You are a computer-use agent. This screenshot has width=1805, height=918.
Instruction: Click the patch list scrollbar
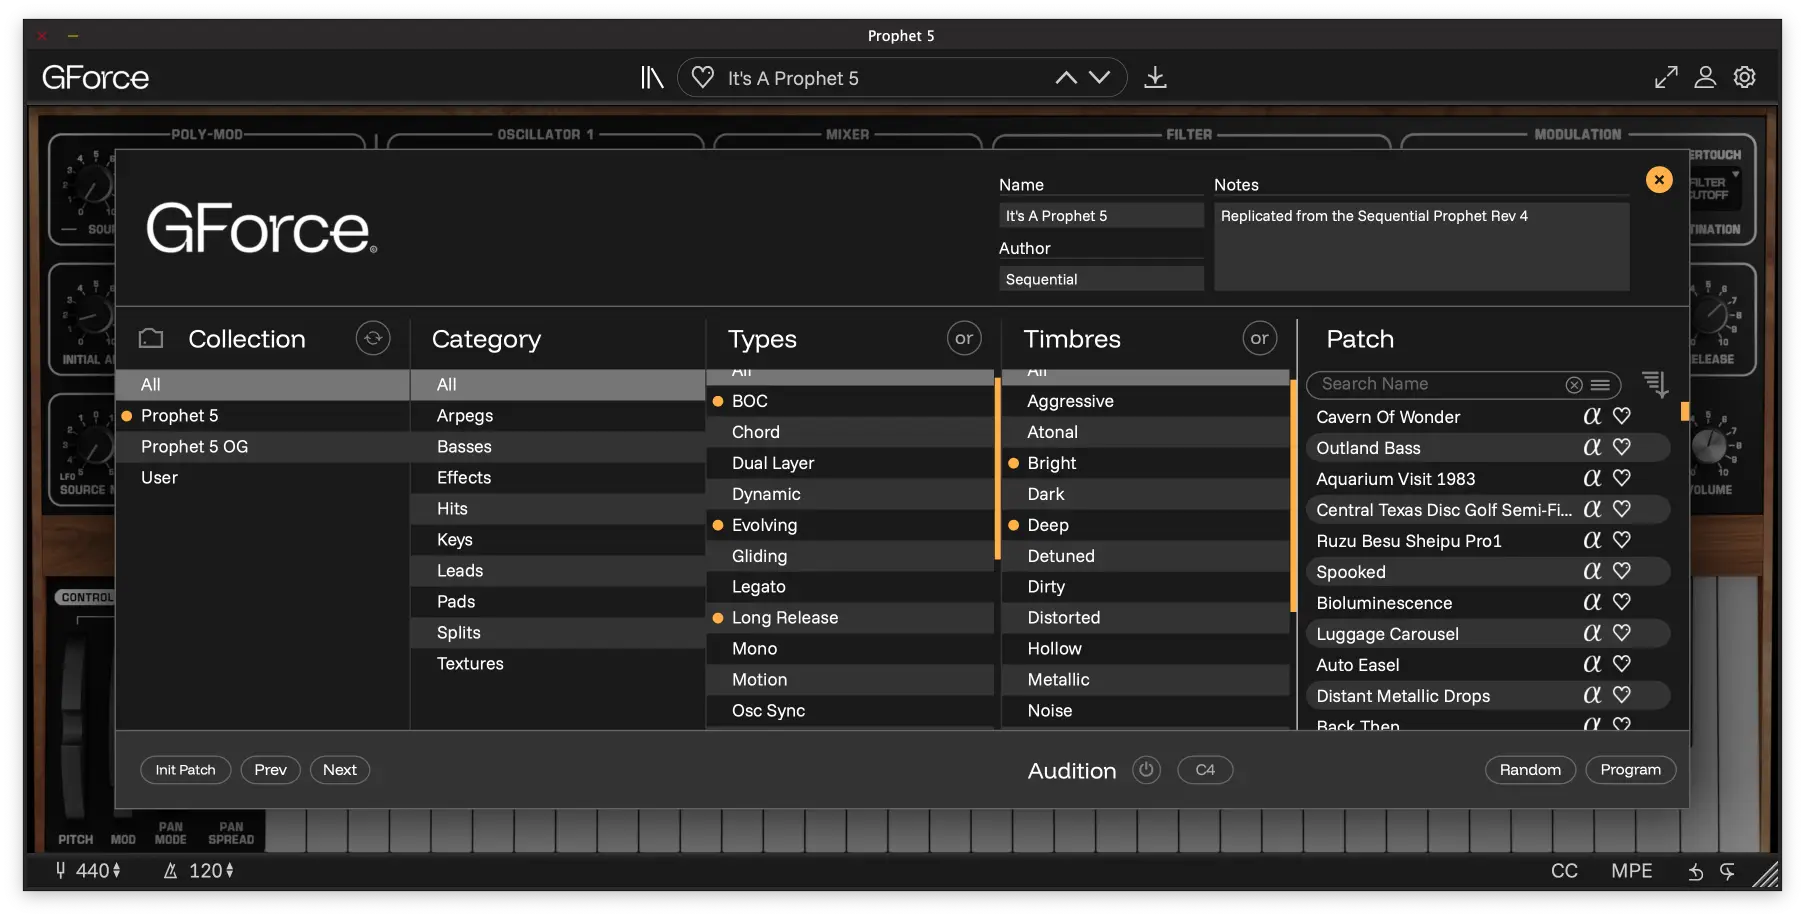[x=1685, y=411]
